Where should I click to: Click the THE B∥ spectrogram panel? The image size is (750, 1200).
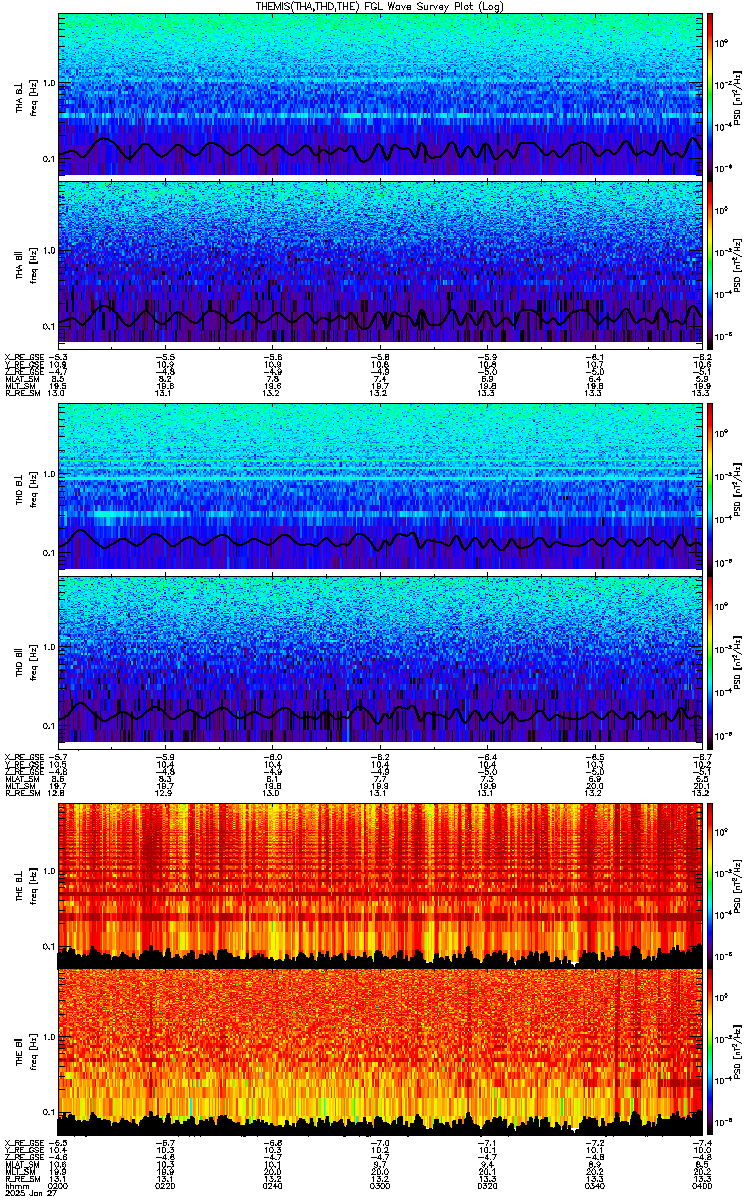(380, 1050)
